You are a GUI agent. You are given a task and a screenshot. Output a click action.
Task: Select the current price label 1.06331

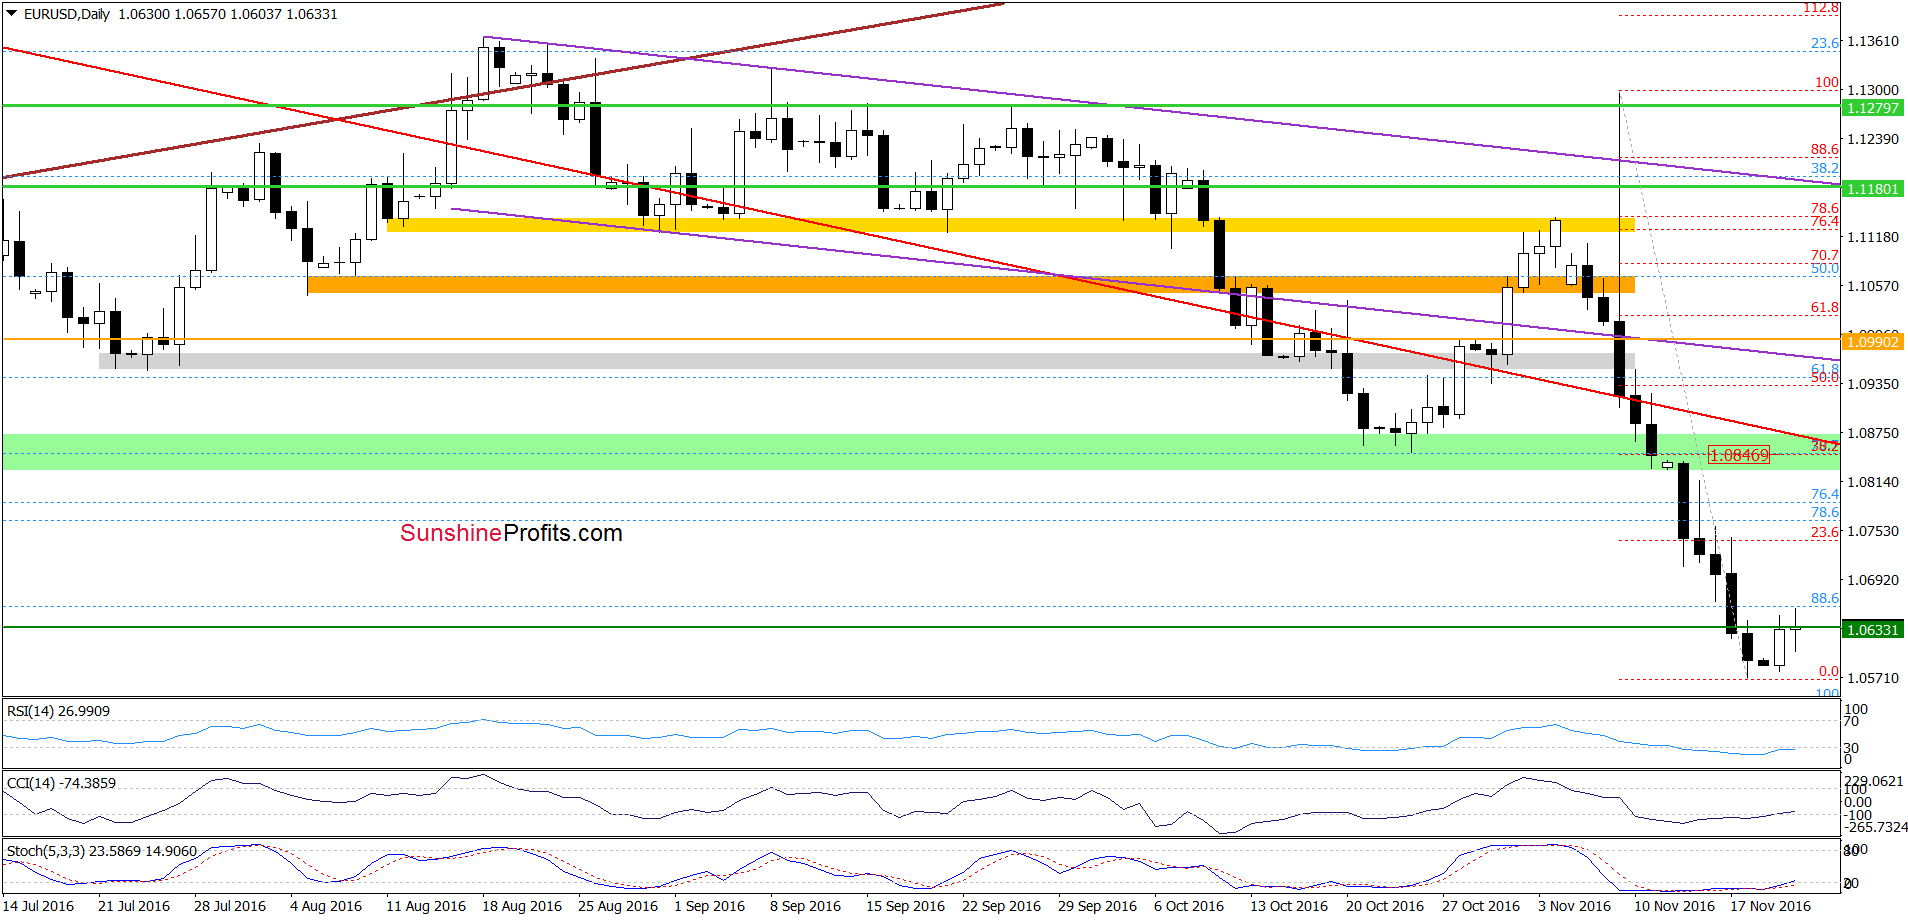[x=1873, y=630]
